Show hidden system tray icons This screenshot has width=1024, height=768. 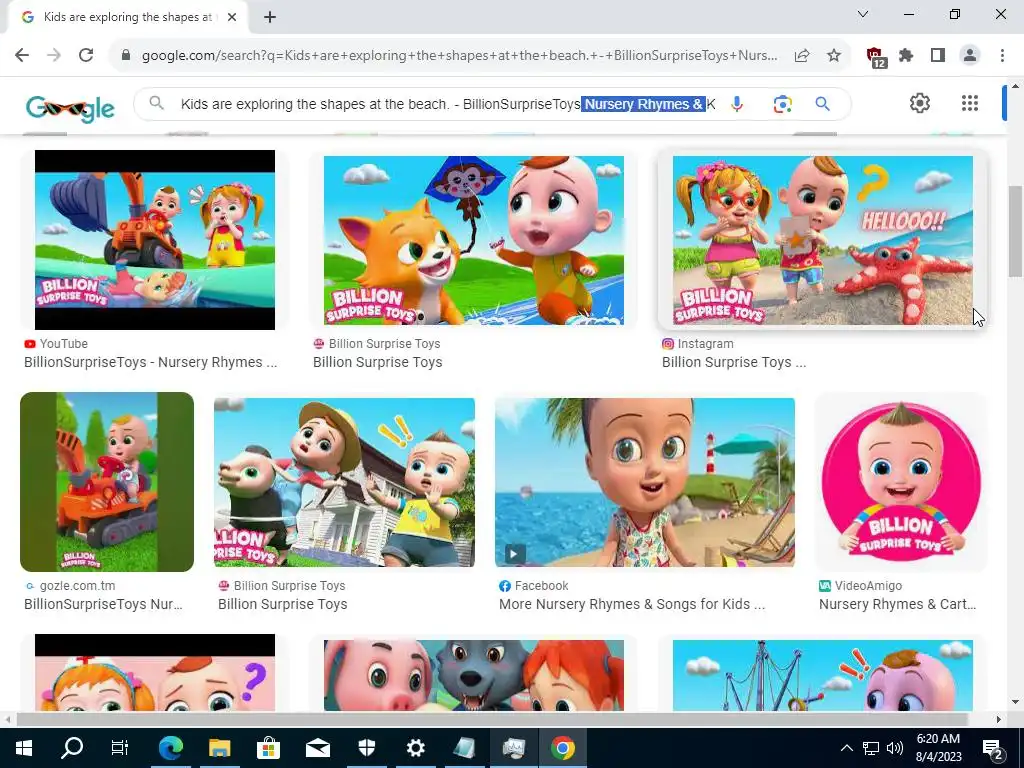846,748
